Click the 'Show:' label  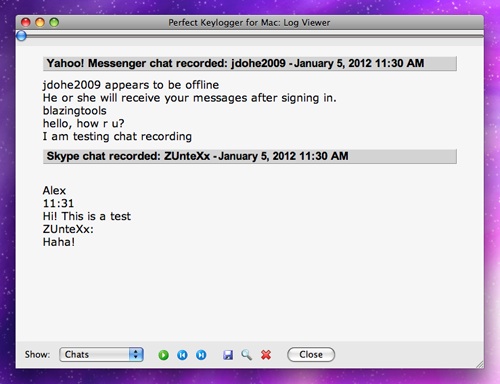coord(37,354)
